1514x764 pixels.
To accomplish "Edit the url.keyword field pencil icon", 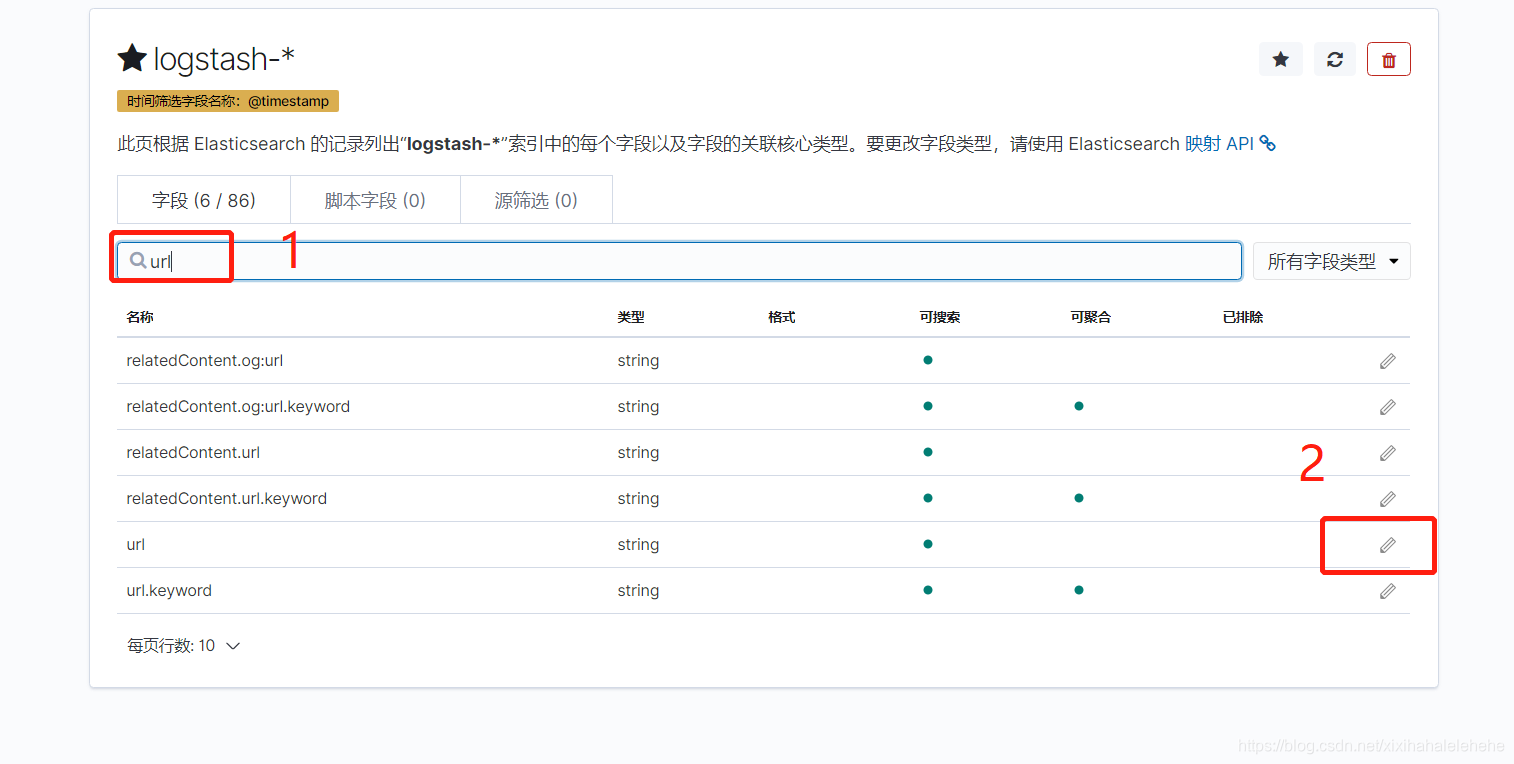I will coord(1387,591).
